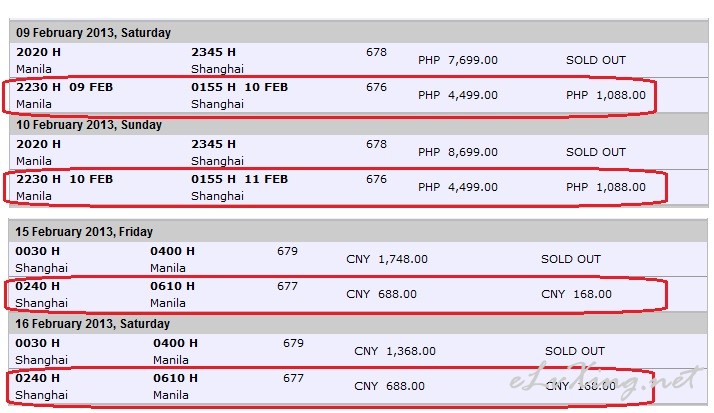Select the PHP 1,088.00 fare on 10 FEB

click(x=606, y=187)
